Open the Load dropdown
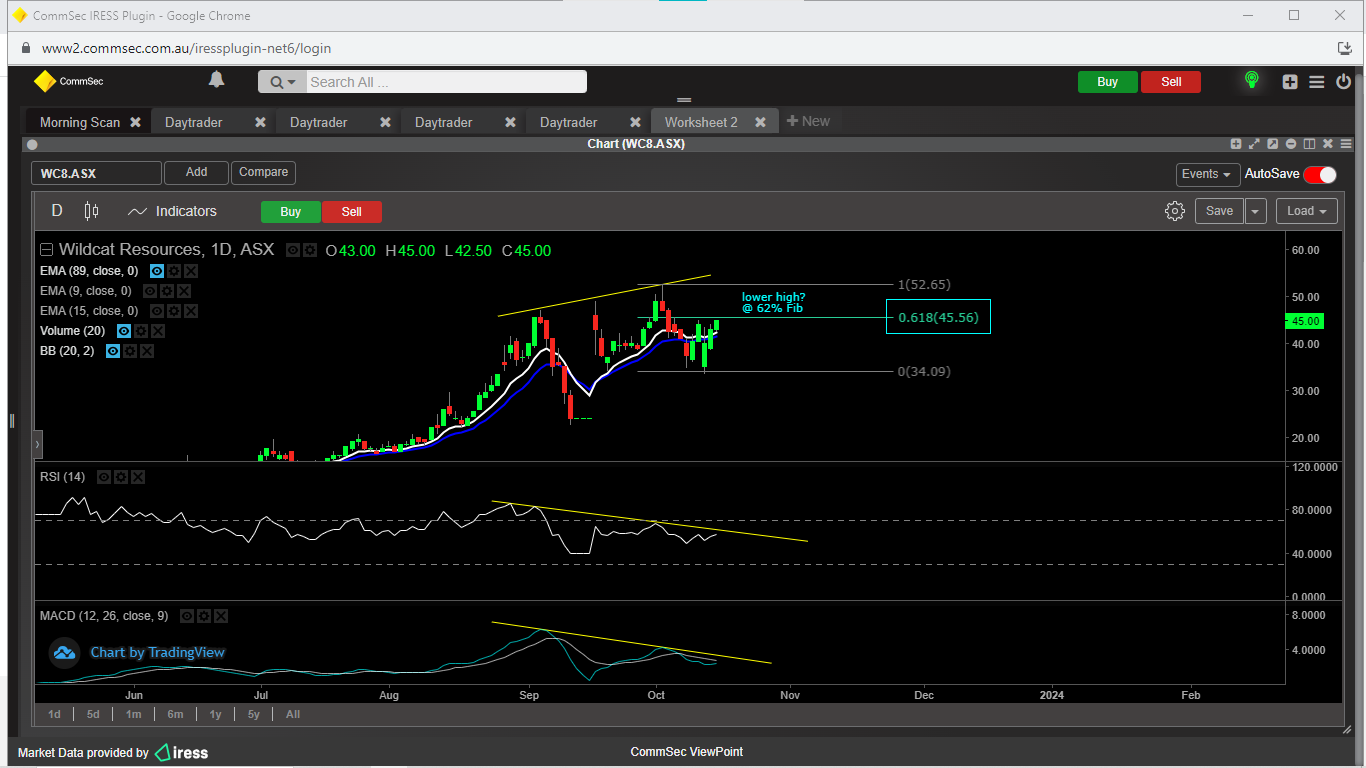 [1307, 211]
